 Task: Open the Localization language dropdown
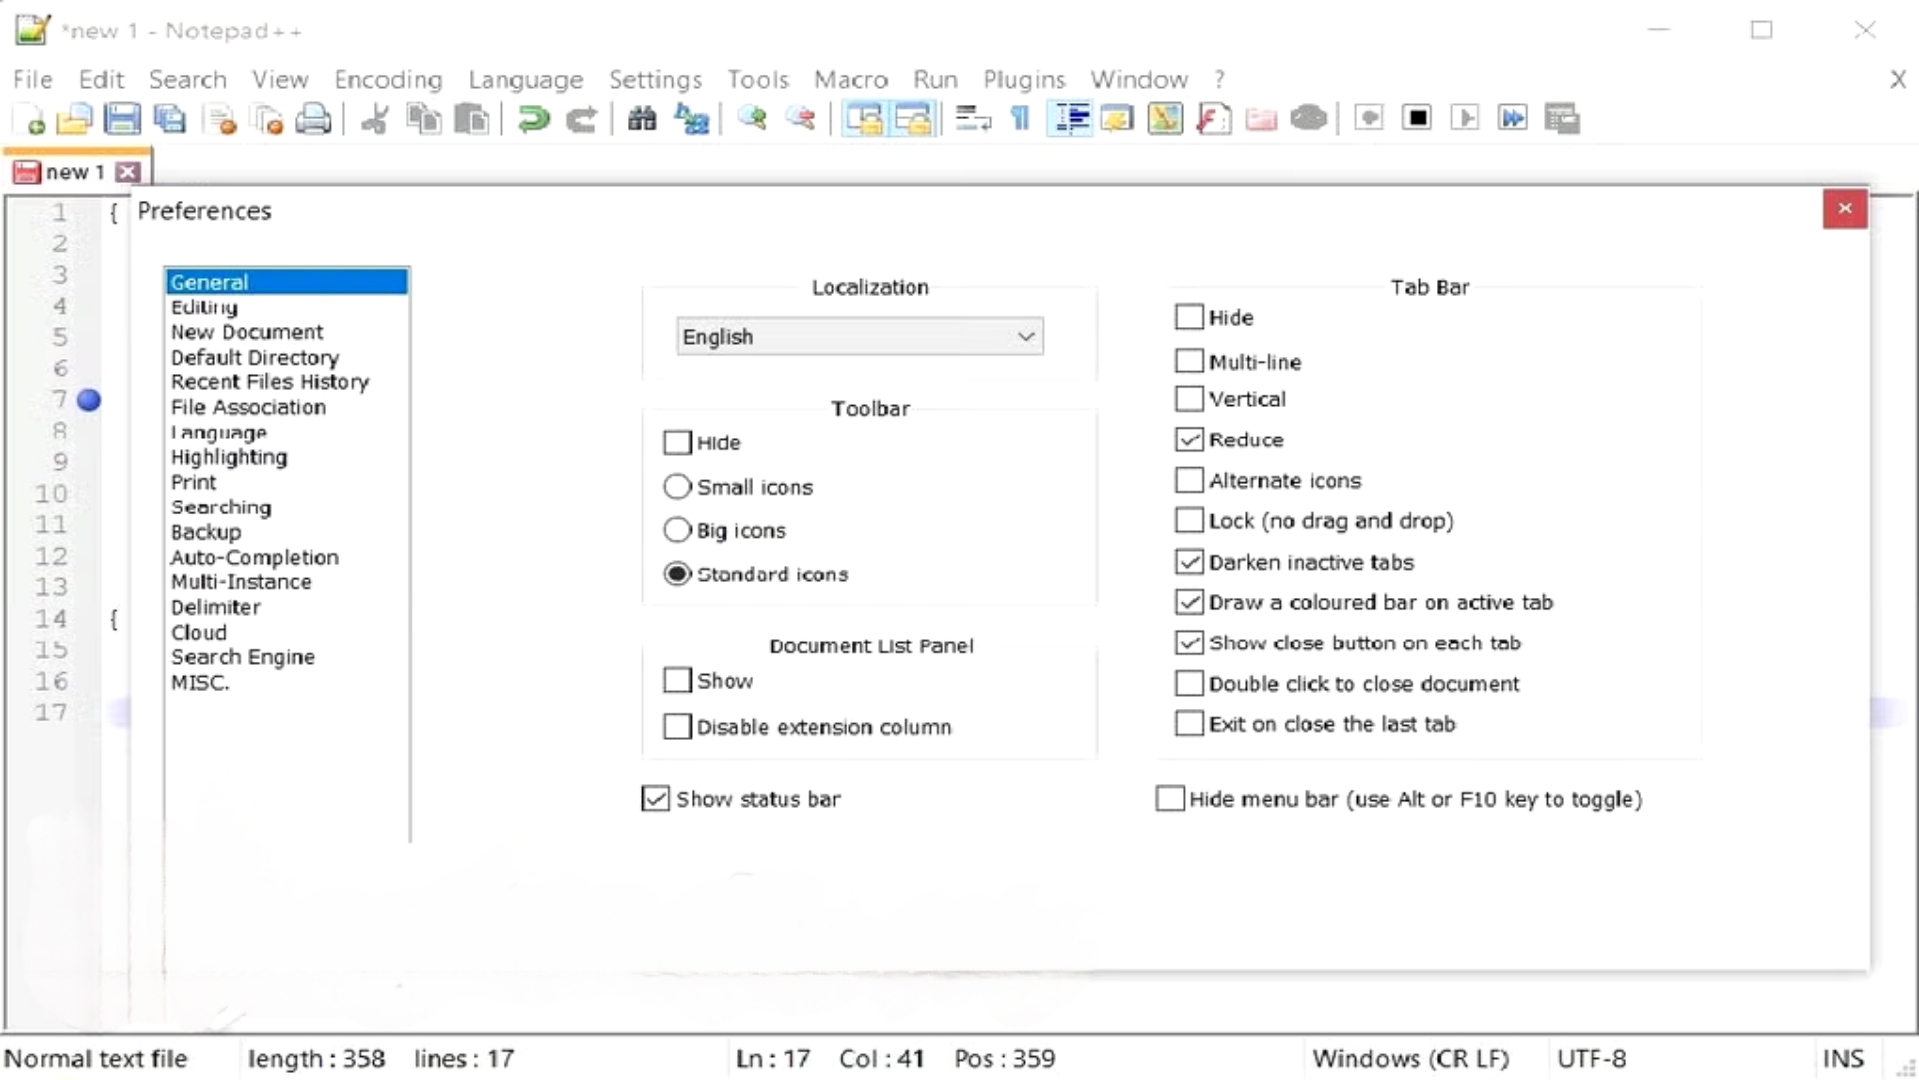click(1026, 336)
